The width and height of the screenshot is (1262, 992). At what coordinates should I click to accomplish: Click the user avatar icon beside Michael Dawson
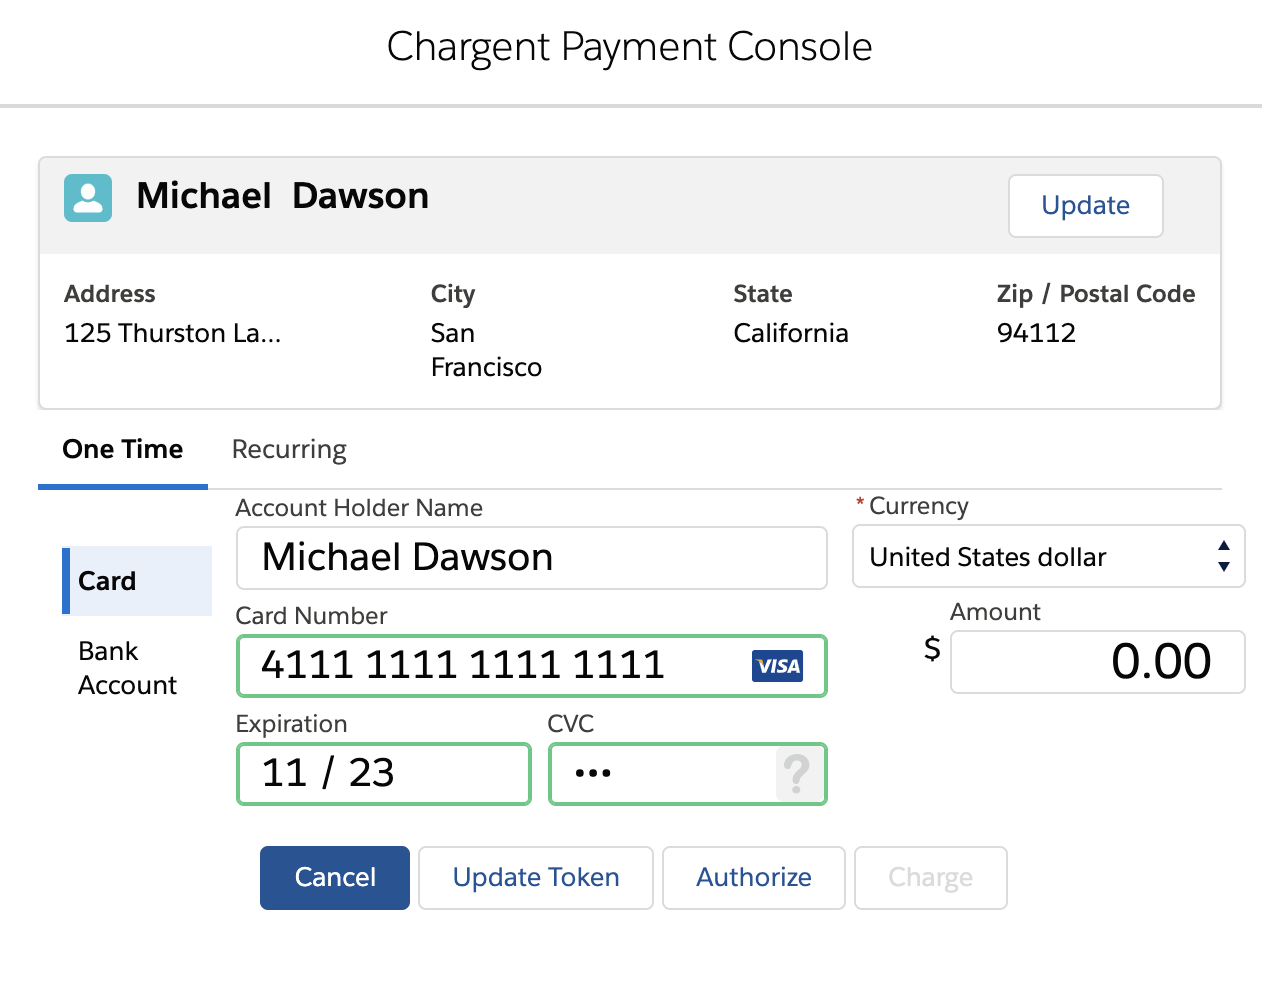[87, 198]
